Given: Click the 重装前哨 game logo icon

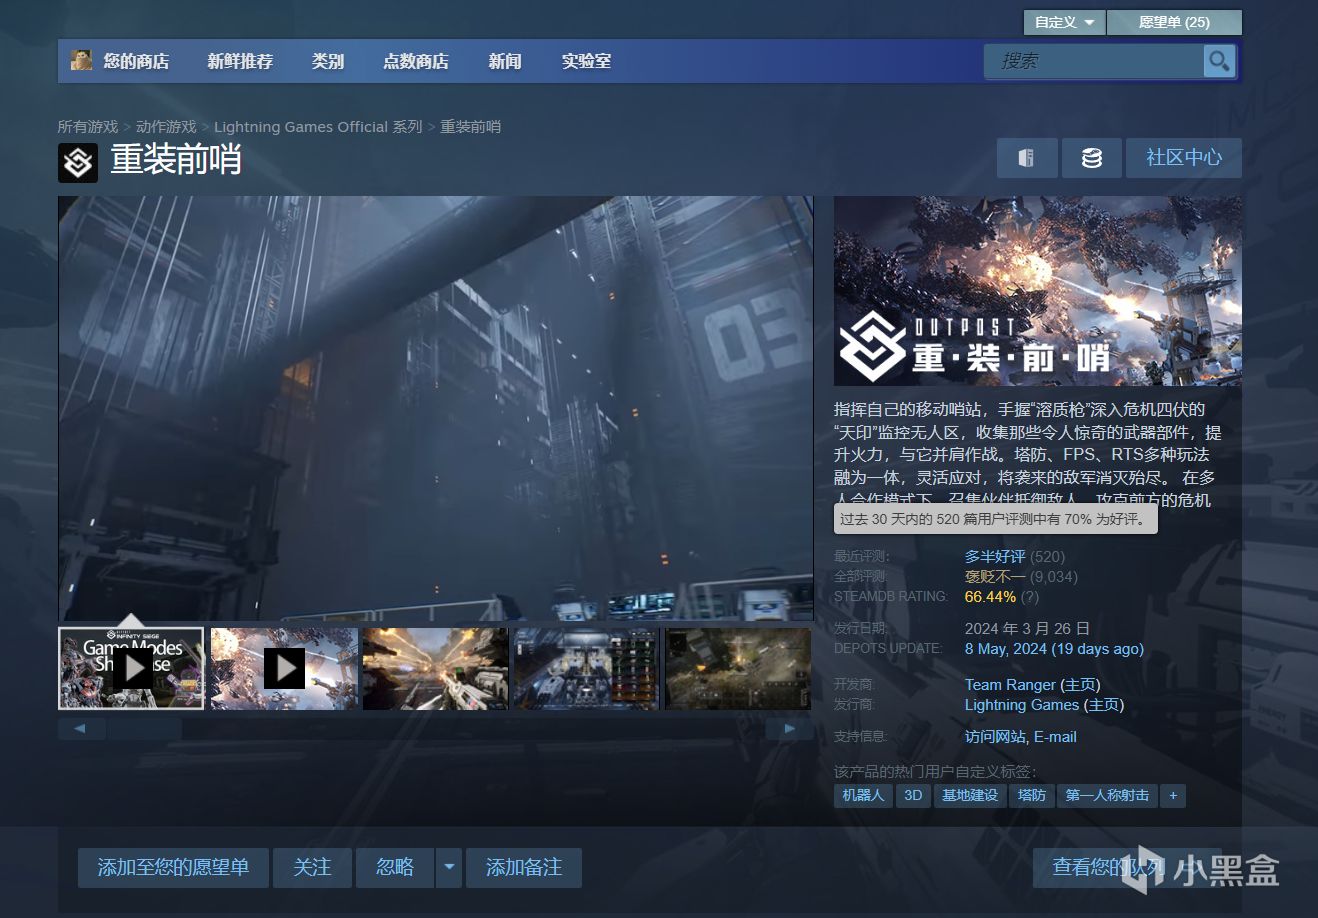Looking at the screenshot, I should point(78,162).
